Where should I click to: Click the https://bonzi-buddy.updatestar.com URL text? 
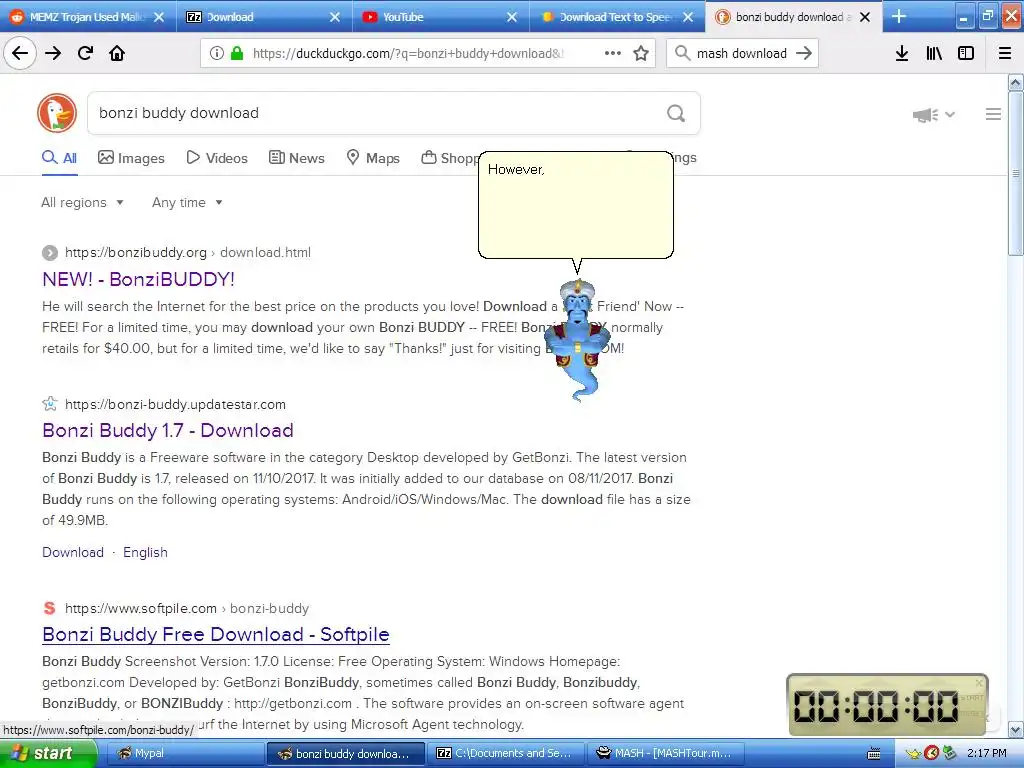(x=175, y=404)
